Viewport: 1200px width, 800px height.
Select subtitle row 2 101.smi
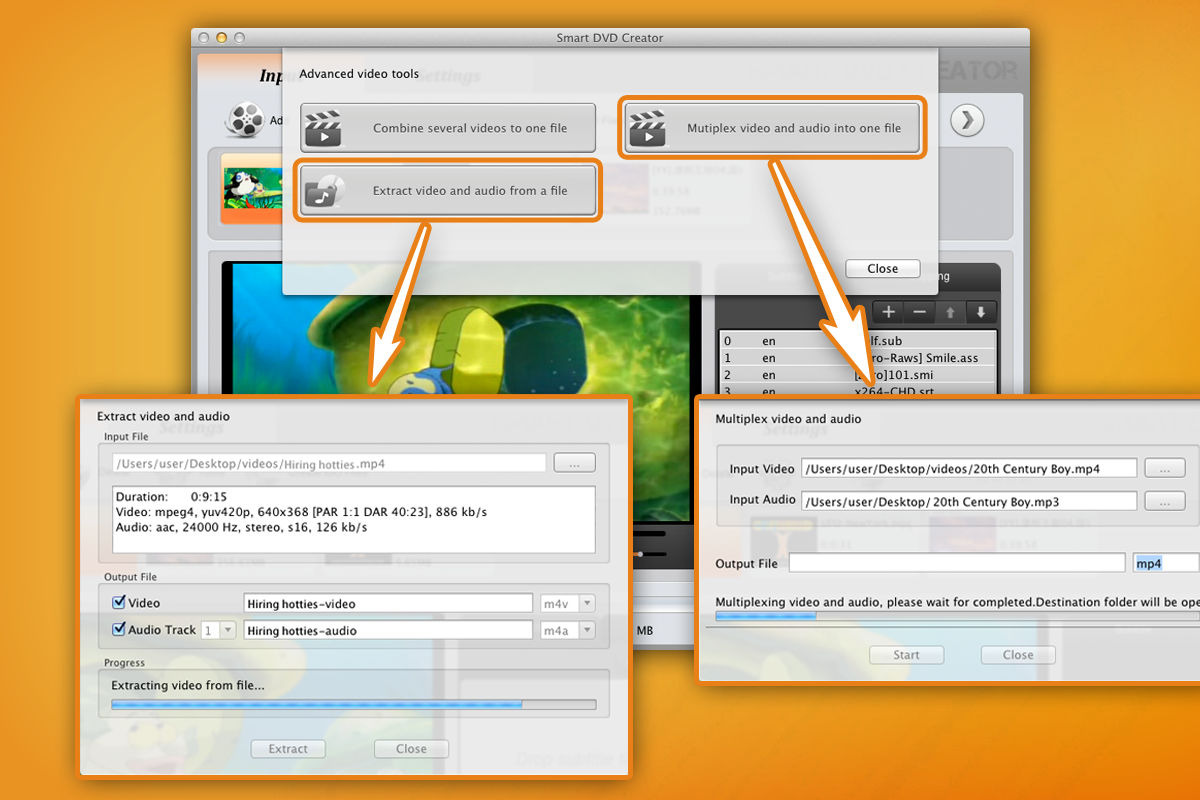pyautogui.click(x=858, y=374)
